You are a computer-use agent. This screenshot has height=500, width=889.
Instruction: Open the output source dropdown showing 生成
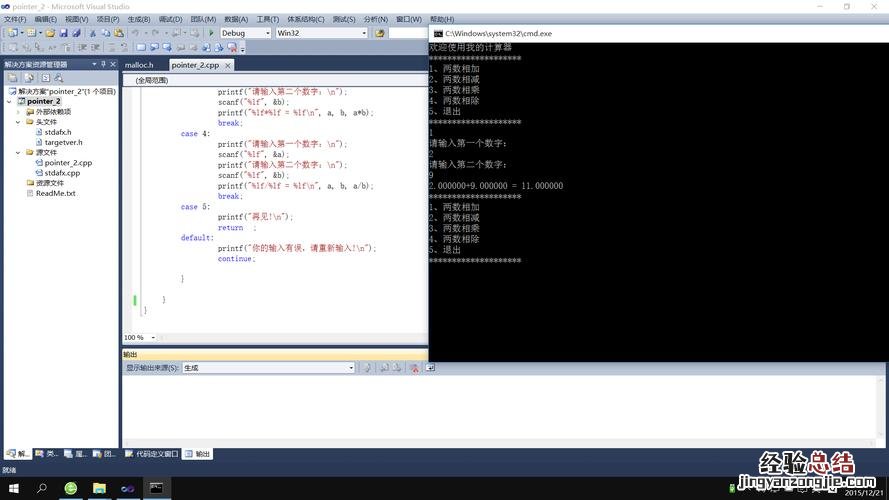267,368
